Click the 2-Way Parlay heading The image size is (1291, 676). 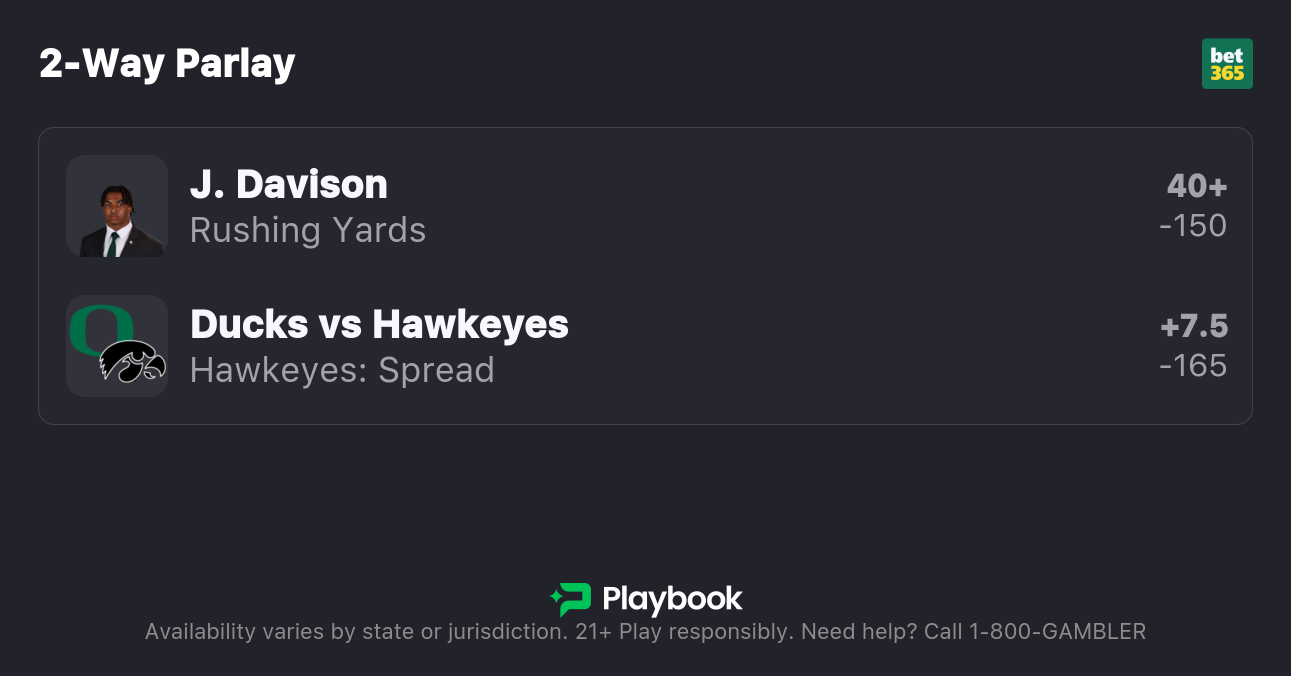tap(167, 64)
